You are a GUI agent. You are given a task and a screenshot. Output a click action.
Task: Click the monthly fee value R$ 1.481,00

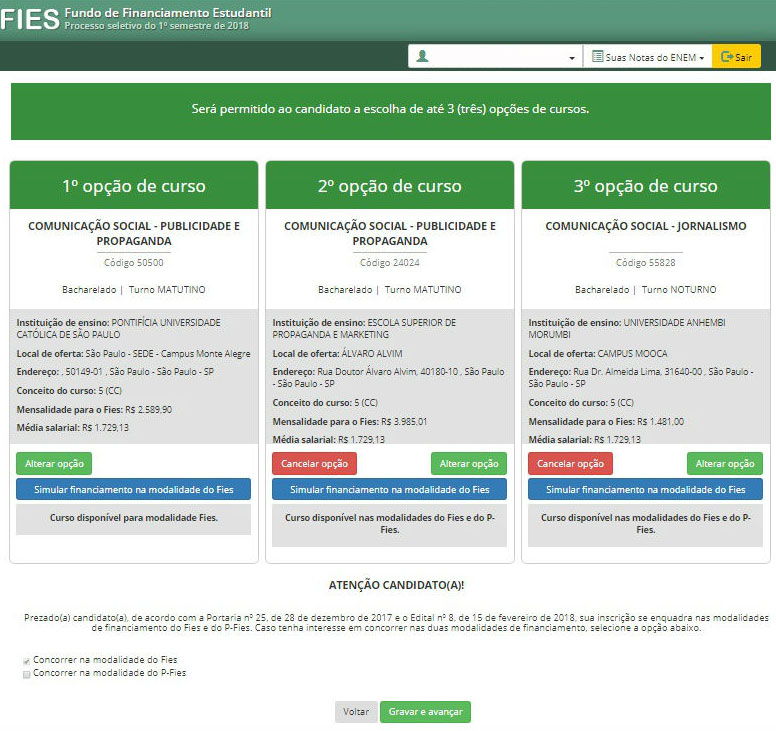(660, 422)
